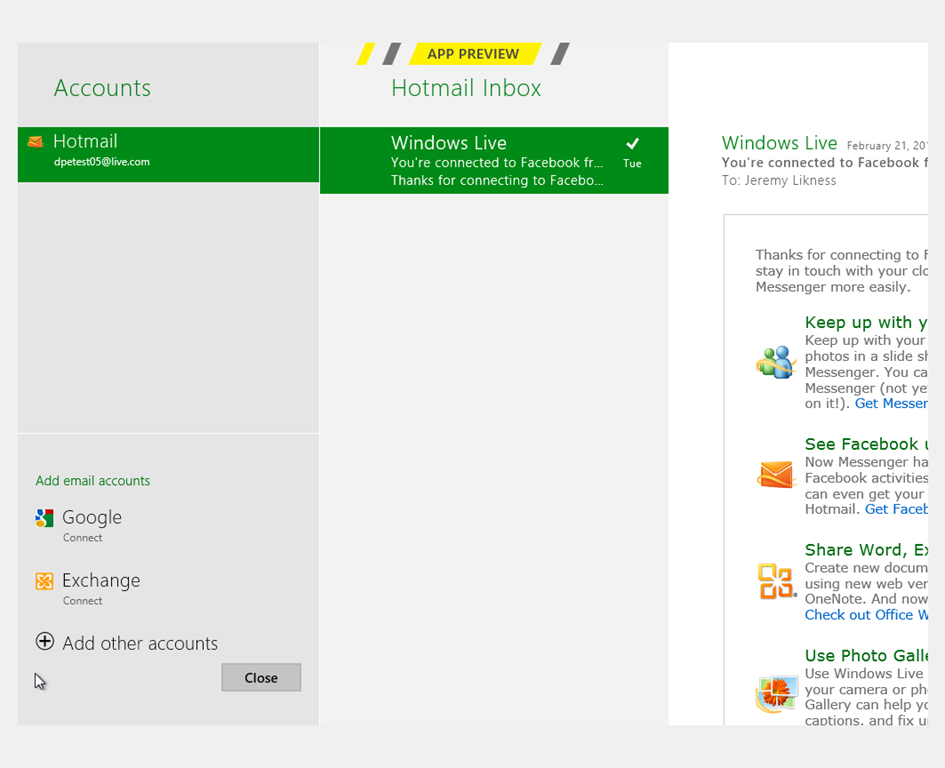Toggle the checkmark on the Windows Live message

pos(632,143)
